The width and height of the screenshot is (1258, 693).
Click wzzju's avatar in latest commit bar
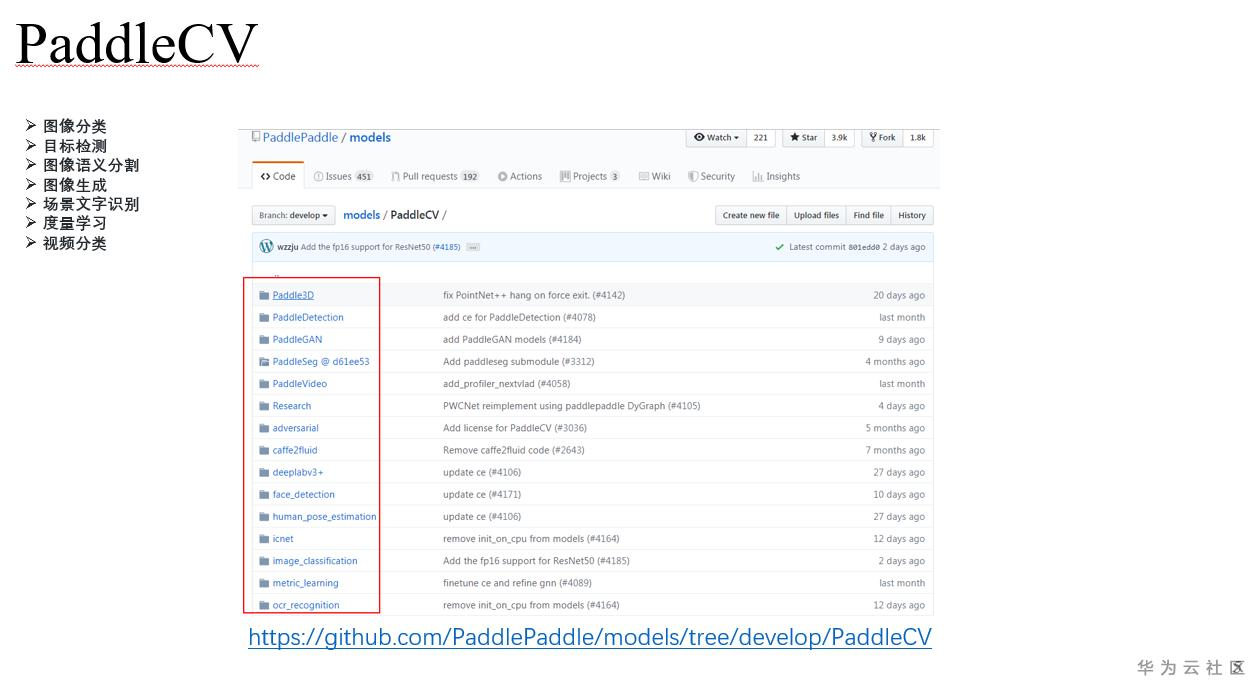point(266,246)
